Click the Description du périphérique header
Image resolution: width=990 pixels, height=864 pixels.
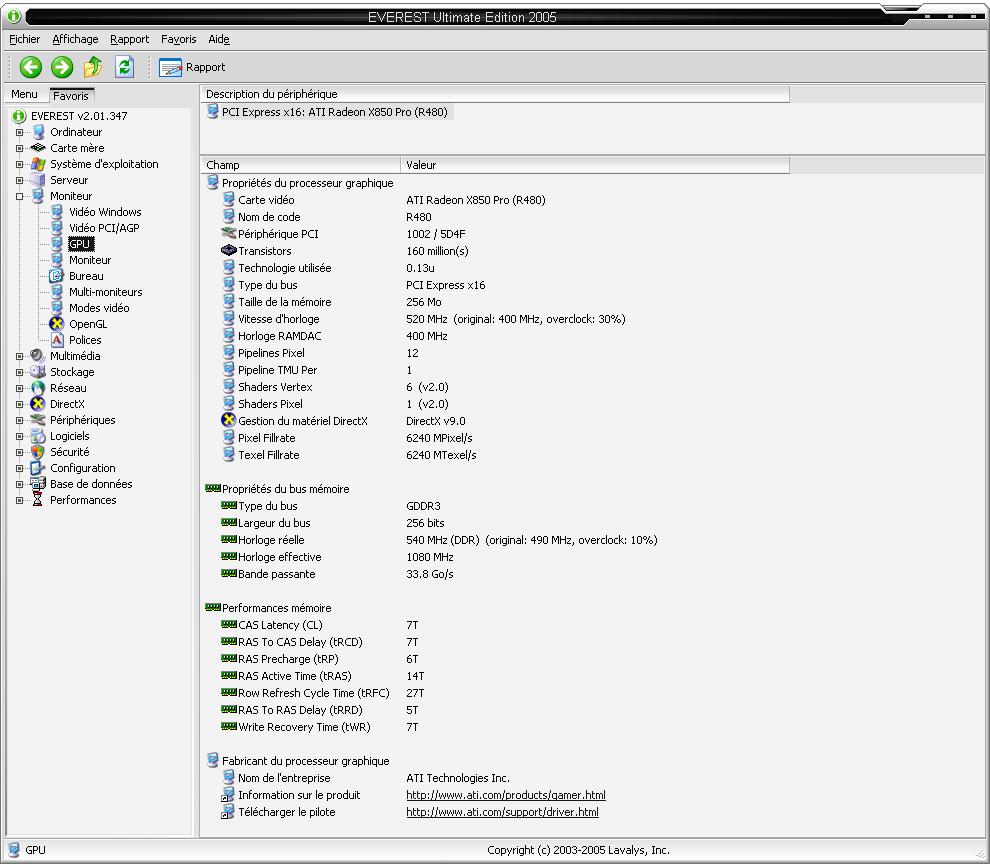(495, 94)
